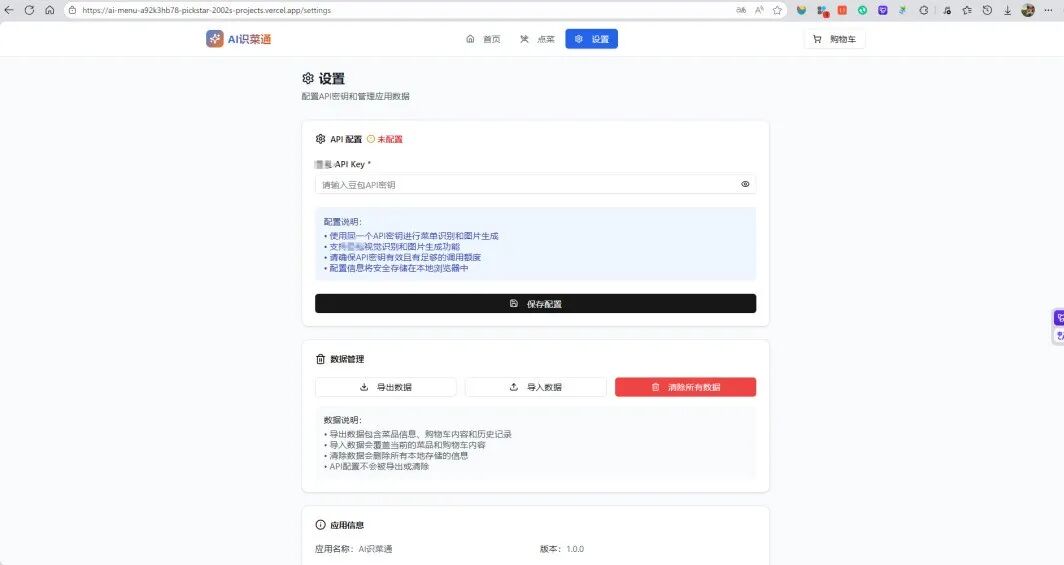The width and height of the screenshot is (1064, 565).
Task: Open the 购物车 cart button
Action: tap(835, 39)
